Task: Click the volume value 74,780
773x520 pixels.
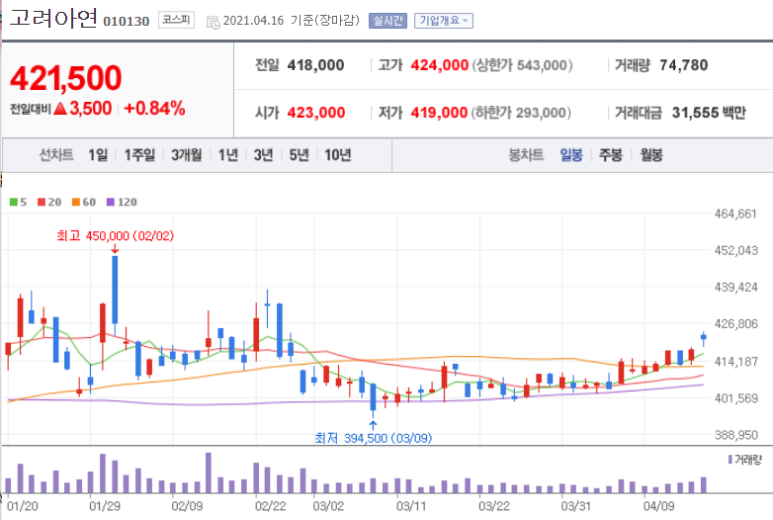Action: pyautogui.click(x=683, y=65)
